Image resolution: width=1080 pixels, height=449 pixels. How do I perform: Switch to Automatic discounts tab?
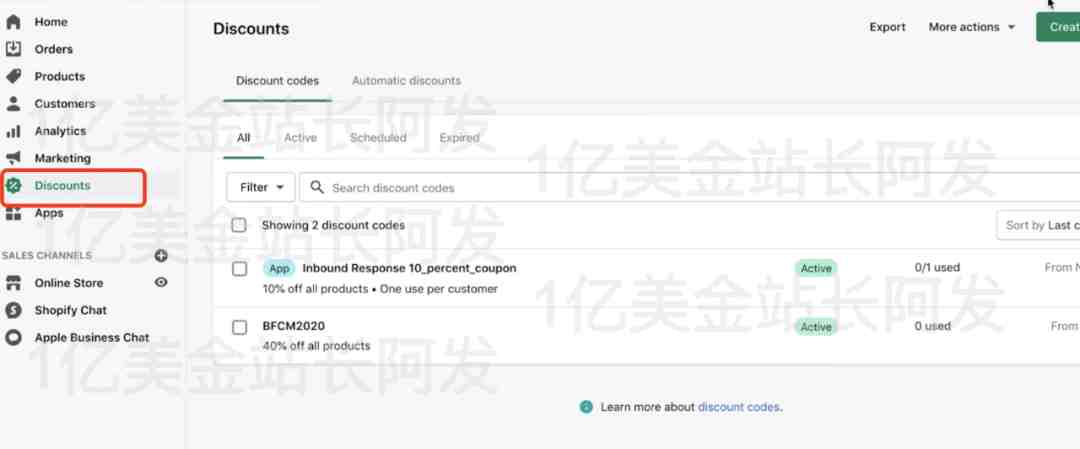click(406, 81)
